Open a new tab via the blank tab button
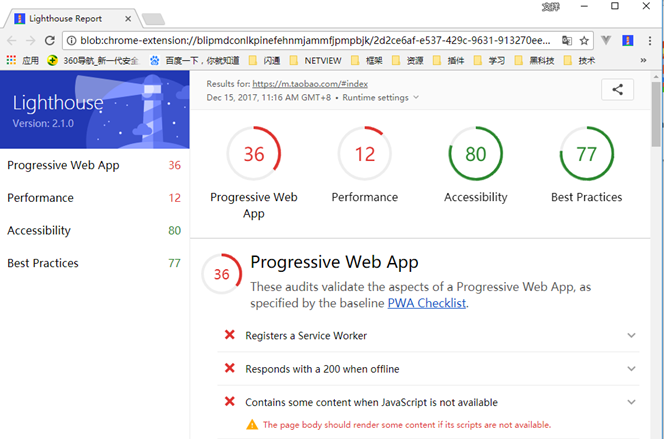The height and width of the screenshot is (439, 664). point(153,19)
